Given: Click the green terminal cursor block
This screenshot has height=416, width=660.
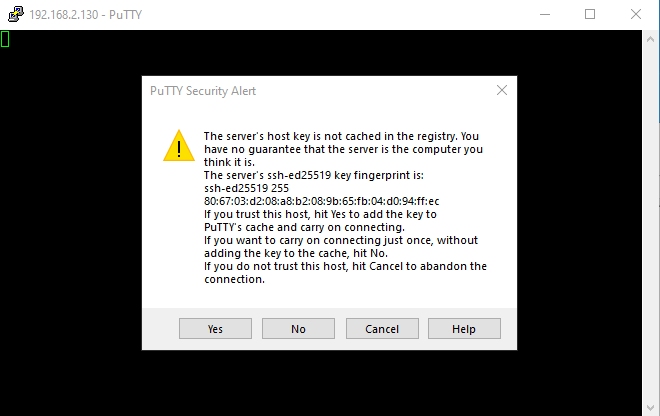Looking at the screenshot, I should click(5, 39).
